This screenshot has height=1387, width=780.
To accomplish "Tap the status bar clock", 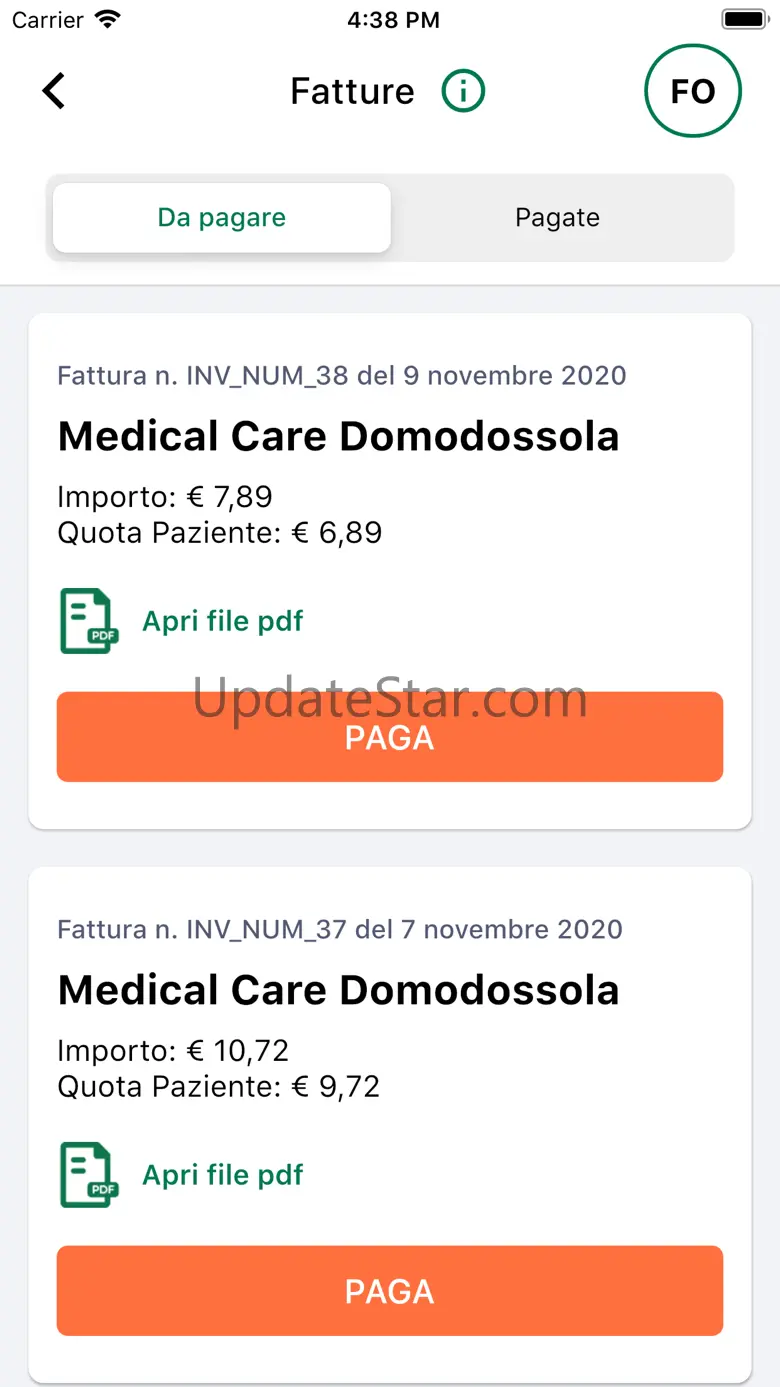I will pyautogui.click(x=393, y=19).
